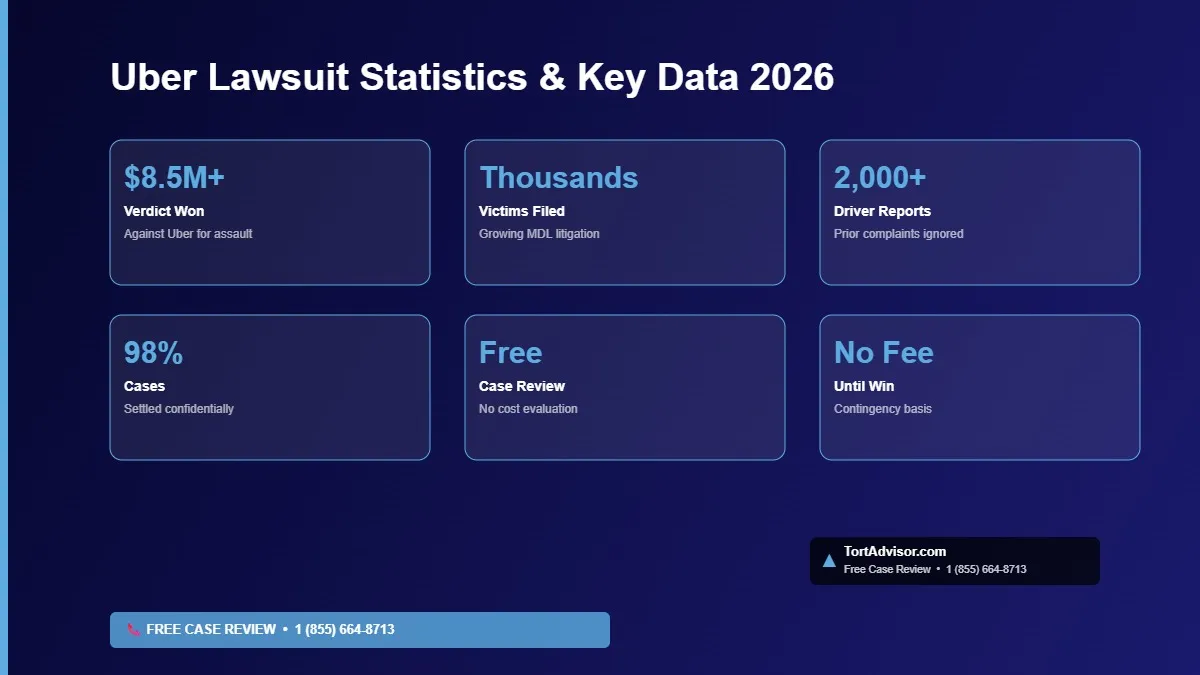This screenshot has width=1200, height=675.
Task: Click the 'Victims Filed' label
Action: 522,211
